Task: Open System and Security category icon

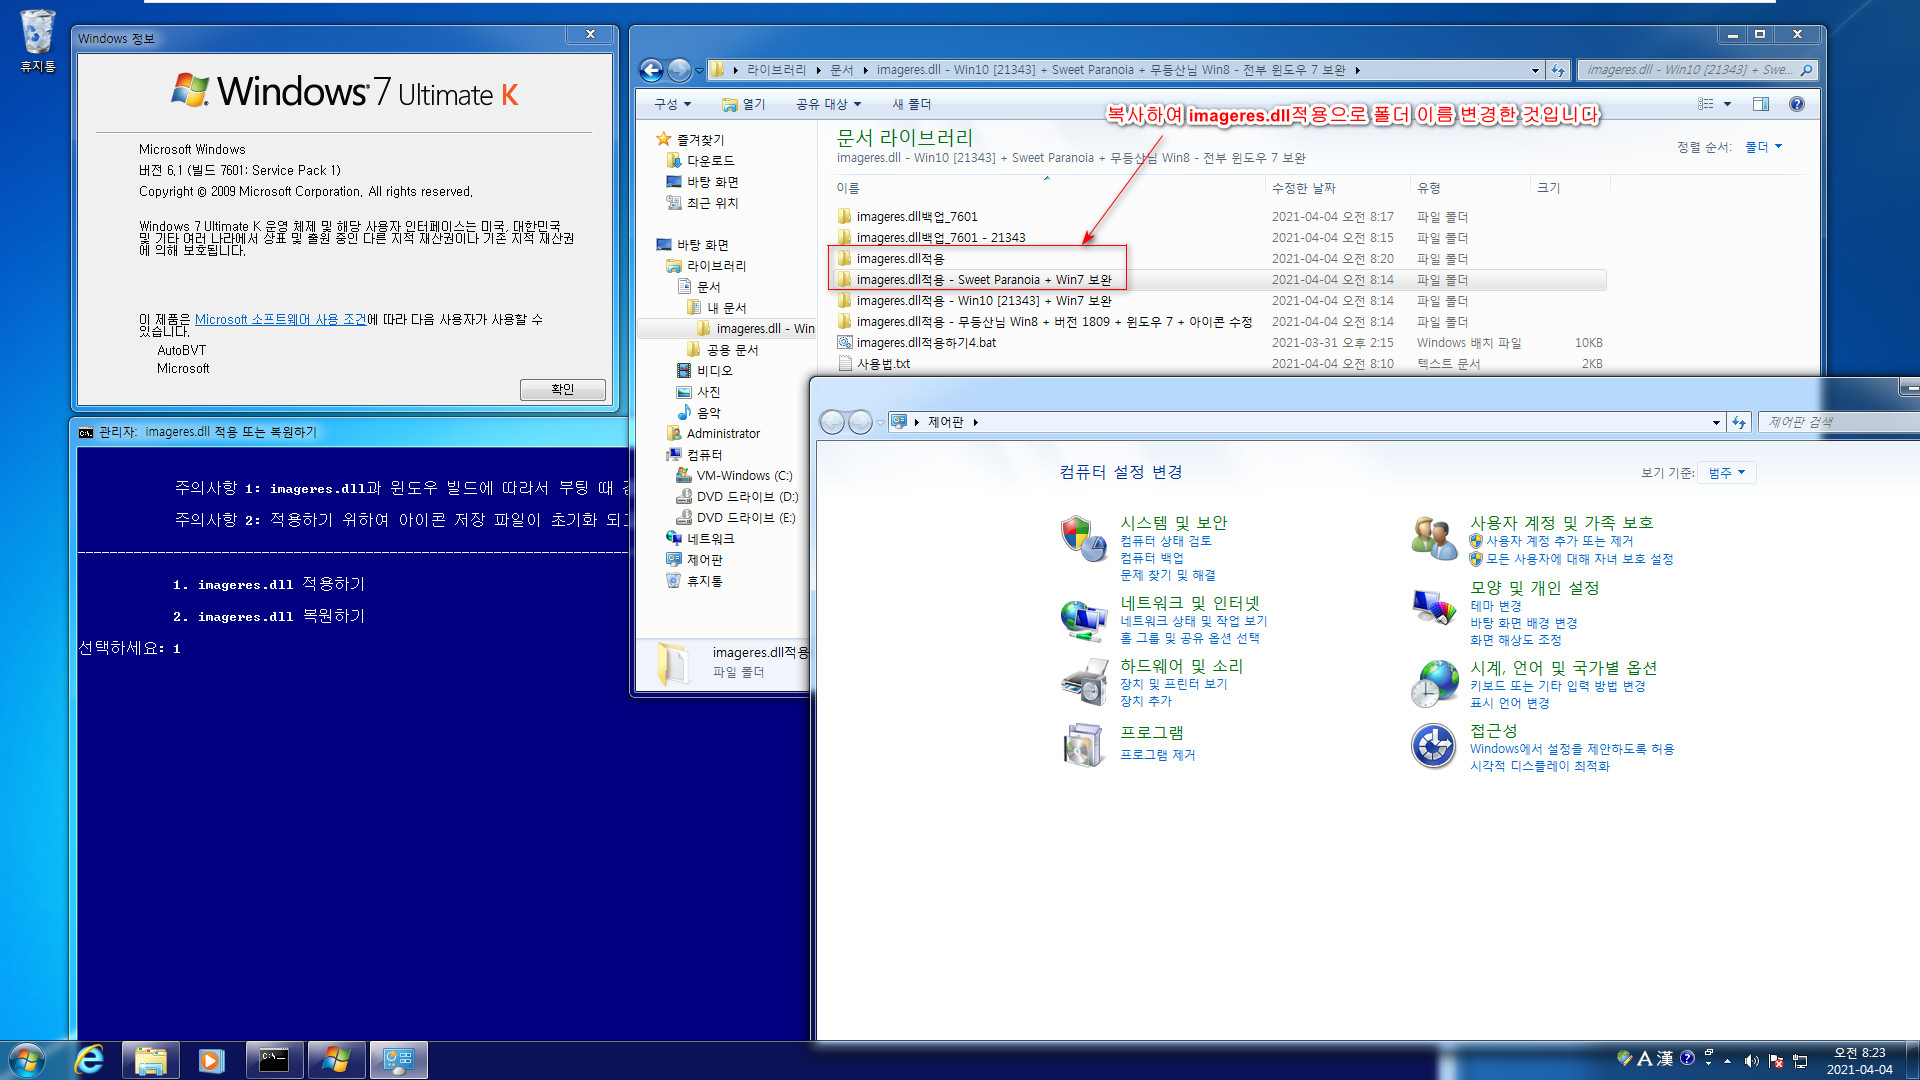Action: 1084,538
